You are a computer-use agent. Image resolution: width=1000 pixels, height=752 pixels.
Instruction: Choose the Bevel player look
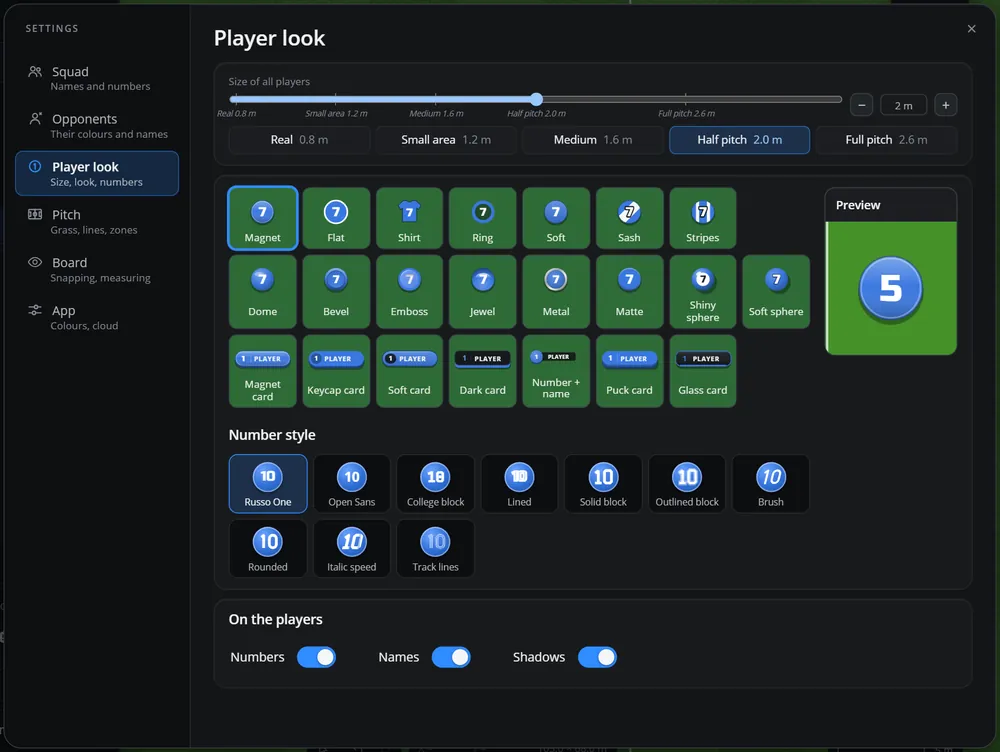click(335, 291)
